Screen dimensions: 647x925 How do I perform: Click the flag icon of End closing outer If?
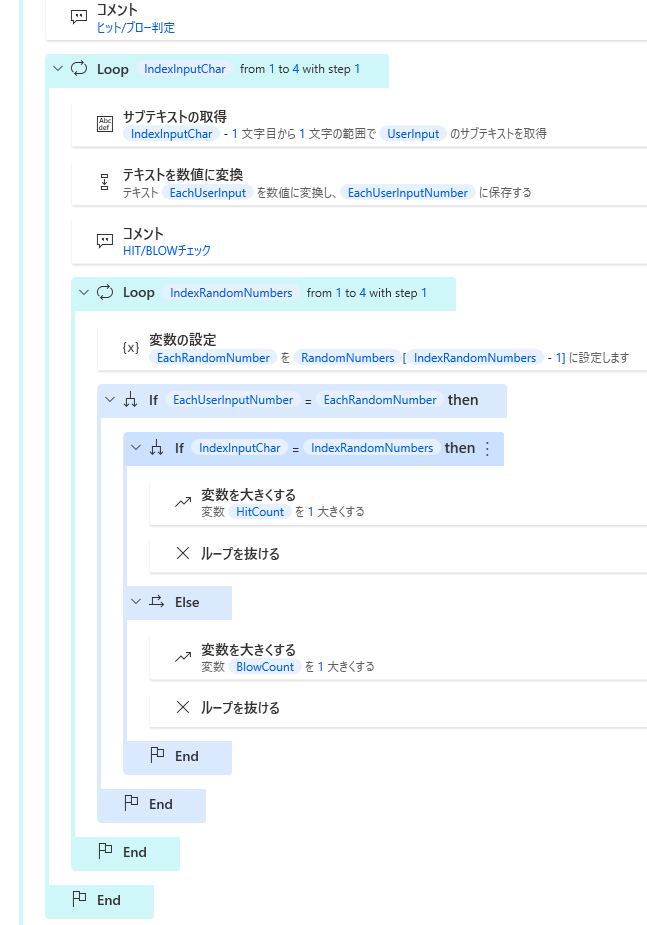tap(131, 803)
